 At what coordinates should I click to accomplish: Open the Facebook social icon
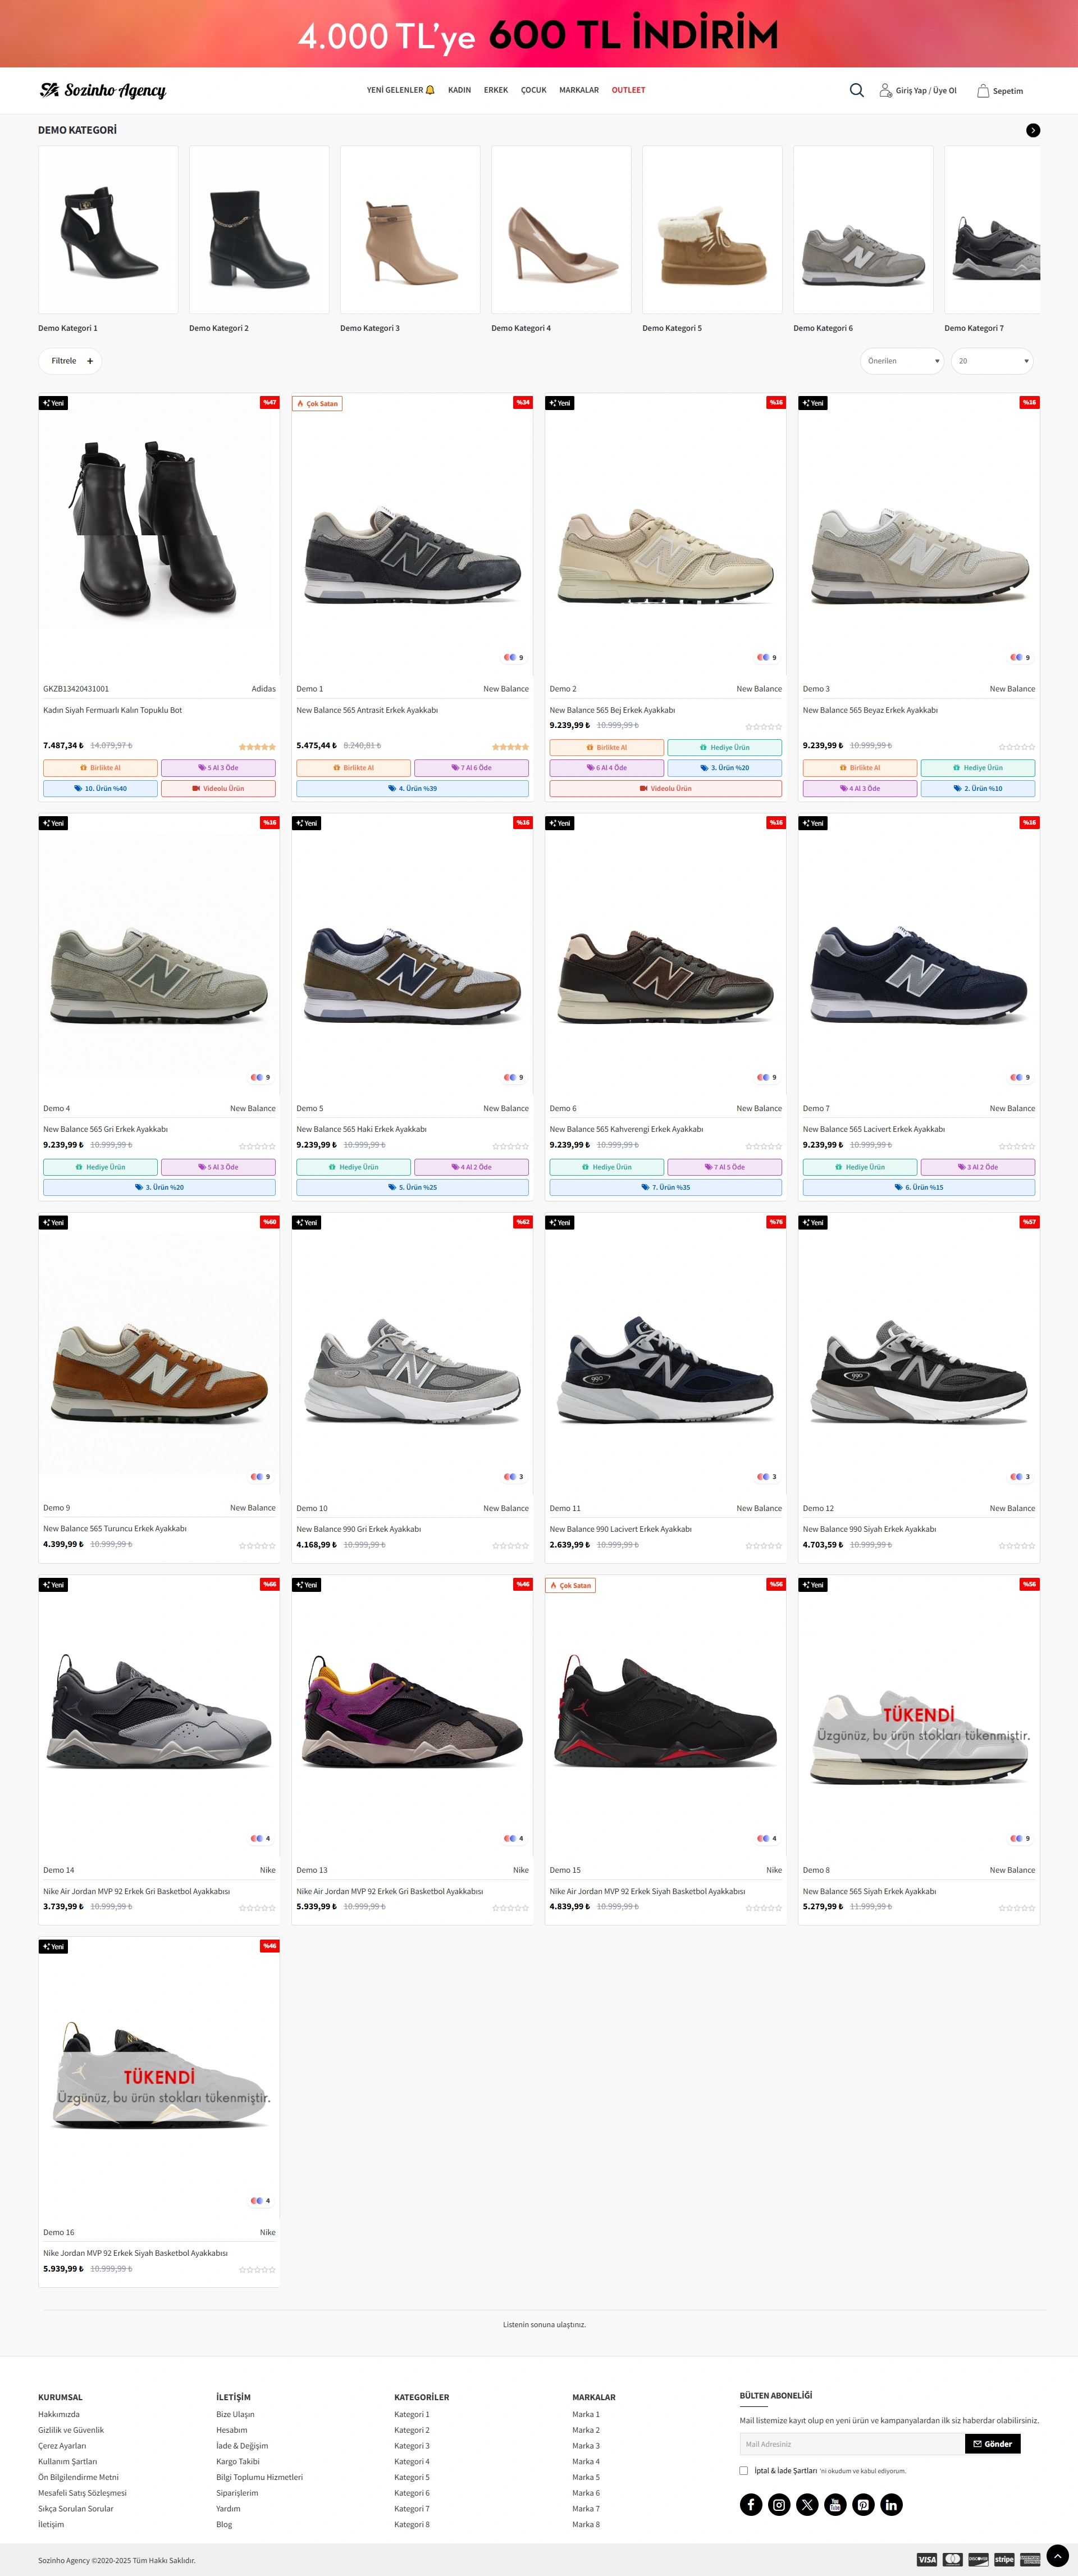pyautogui.click(x=751, y=2504)
